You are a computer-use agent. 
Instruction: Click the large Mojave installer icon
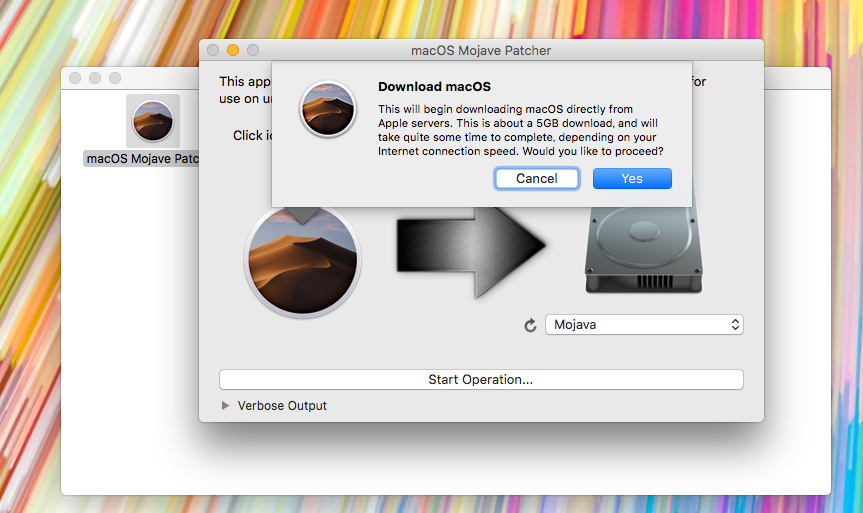click(302, 261)
